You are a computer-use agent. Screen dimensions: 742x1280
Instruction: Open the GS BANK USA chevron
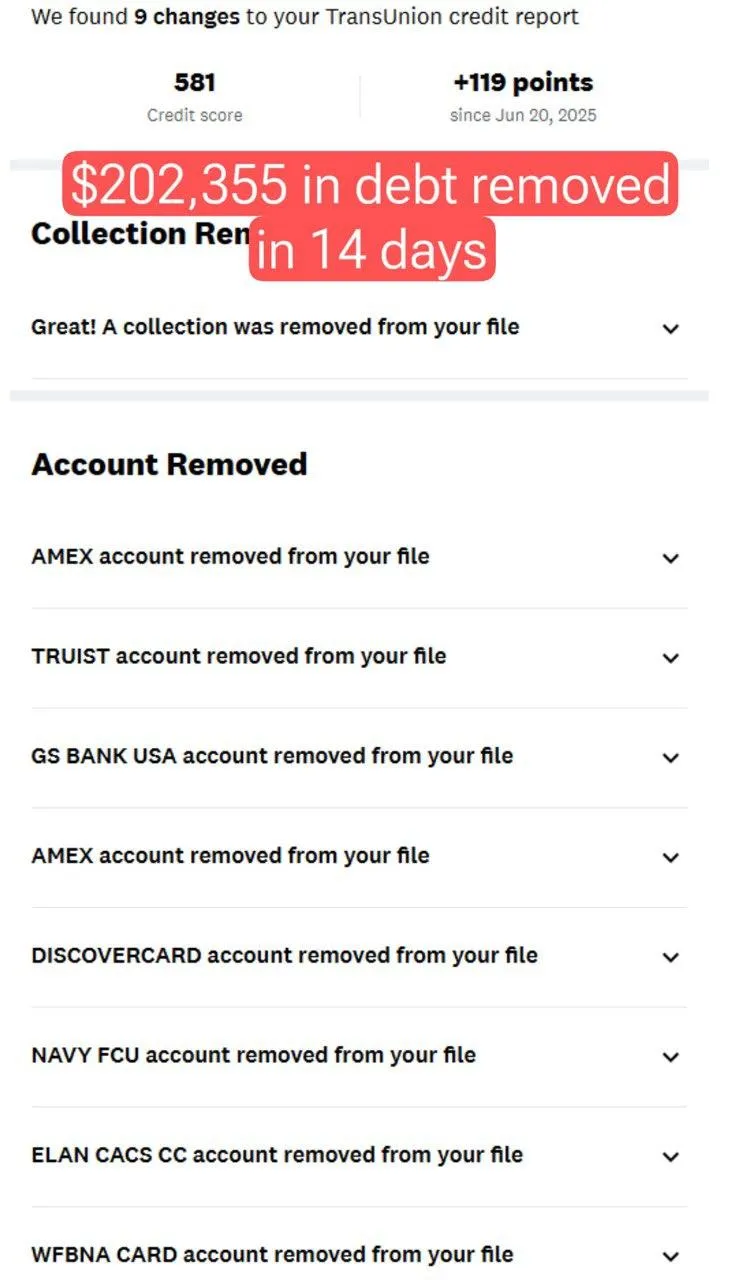[671, 757]
